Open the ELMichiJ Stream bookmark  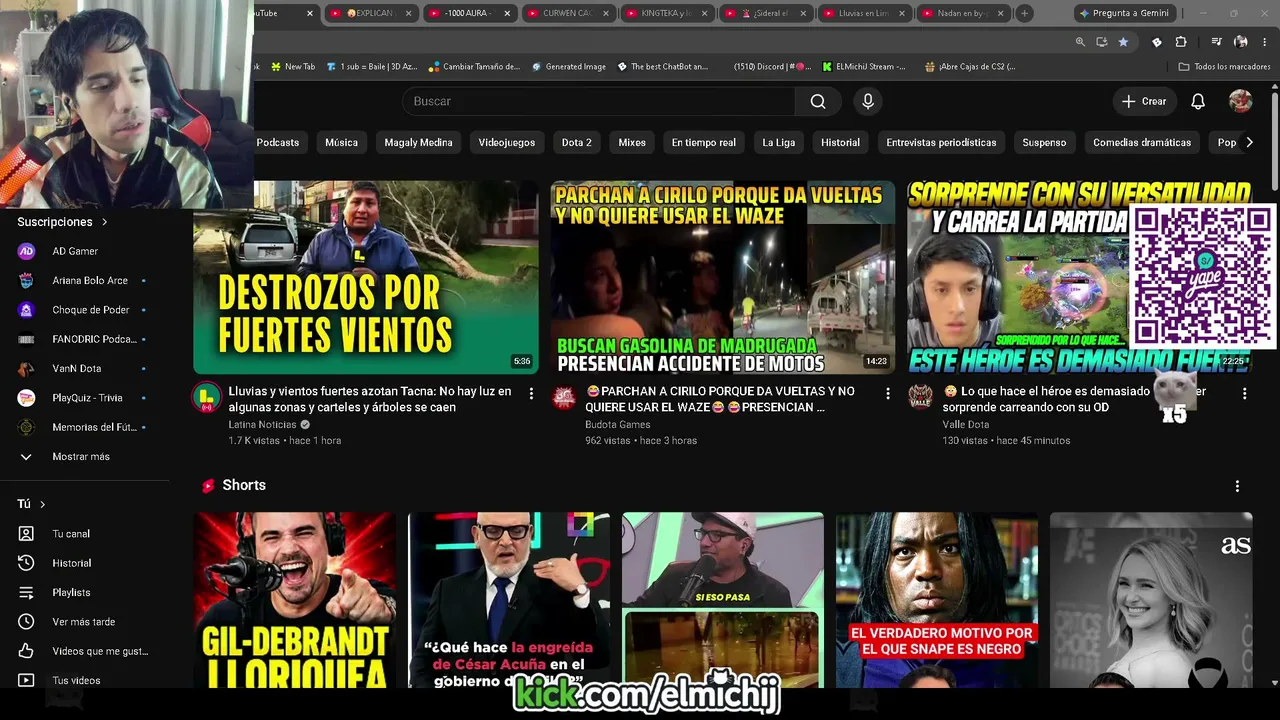pos(864,67)
